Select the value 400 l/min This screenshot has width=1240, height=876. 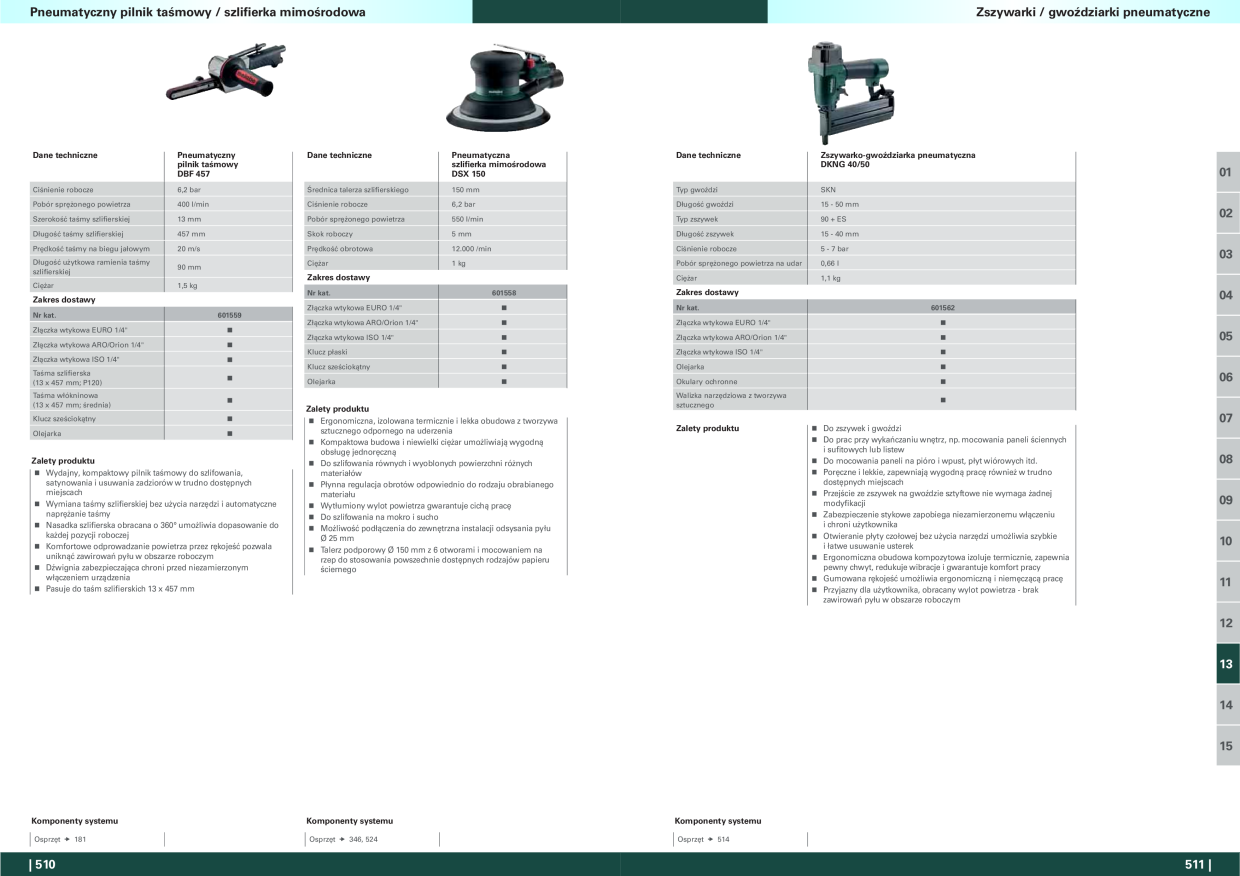coord(193,204)
